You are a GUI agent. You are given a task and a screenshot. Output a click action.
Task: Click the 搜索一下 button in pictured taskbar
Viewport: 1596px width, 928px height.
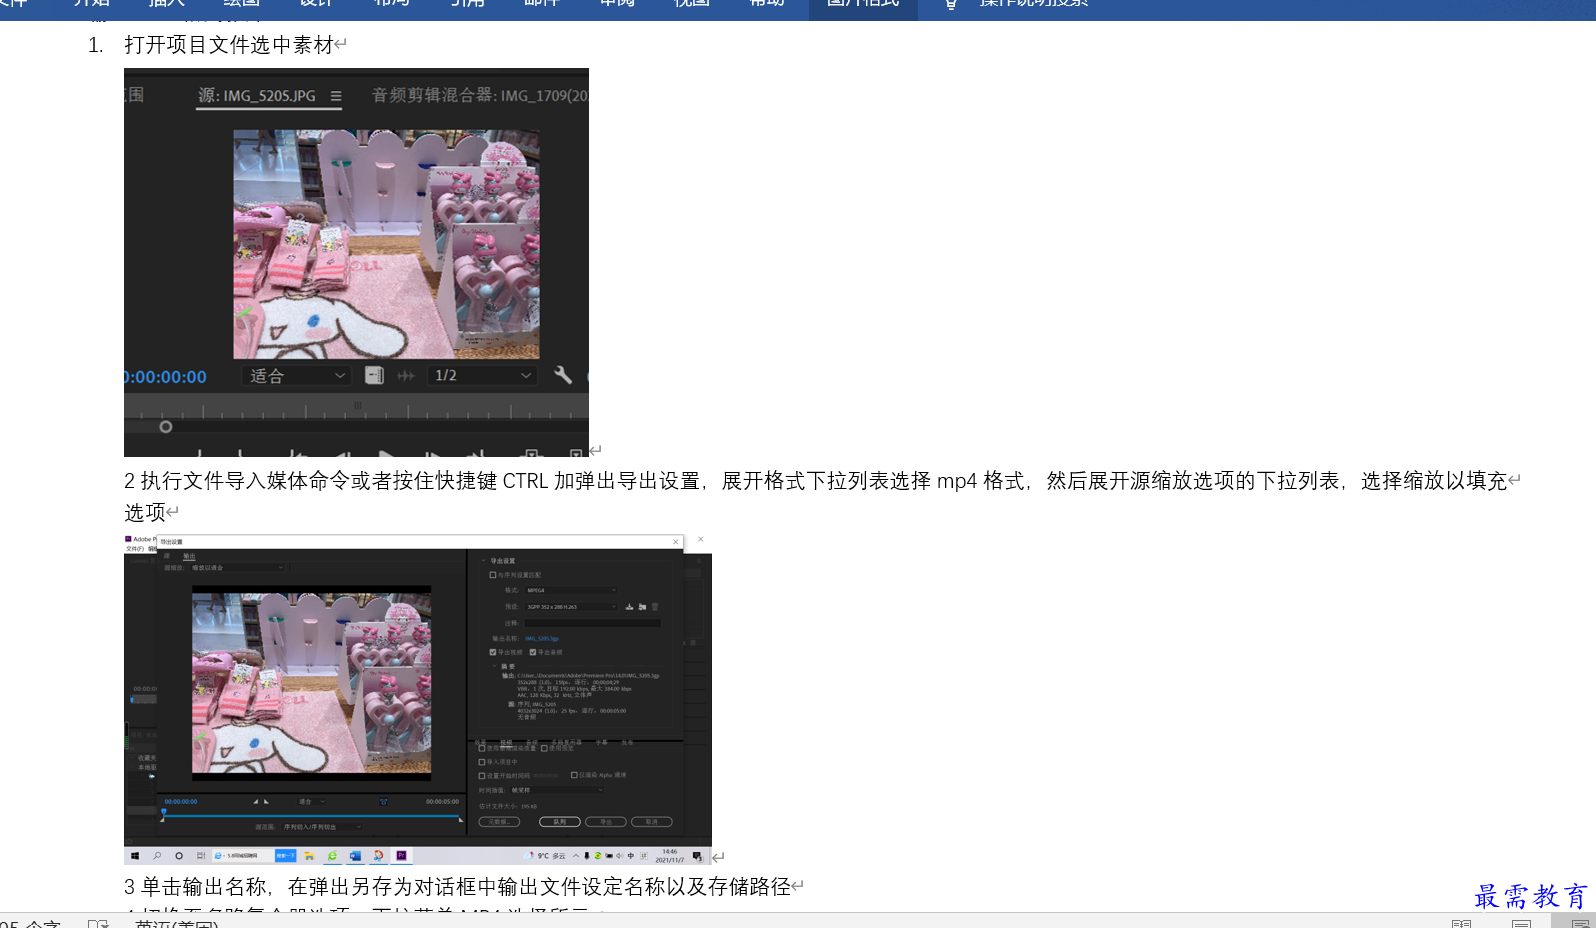click(285, 856)
